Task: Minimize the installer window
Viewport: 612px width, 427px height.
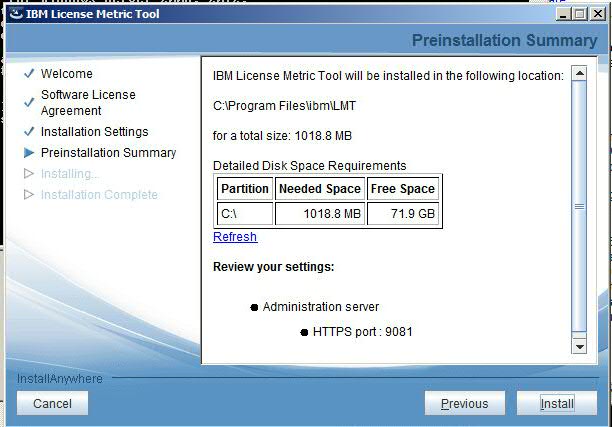Action: tap(561, 12)
